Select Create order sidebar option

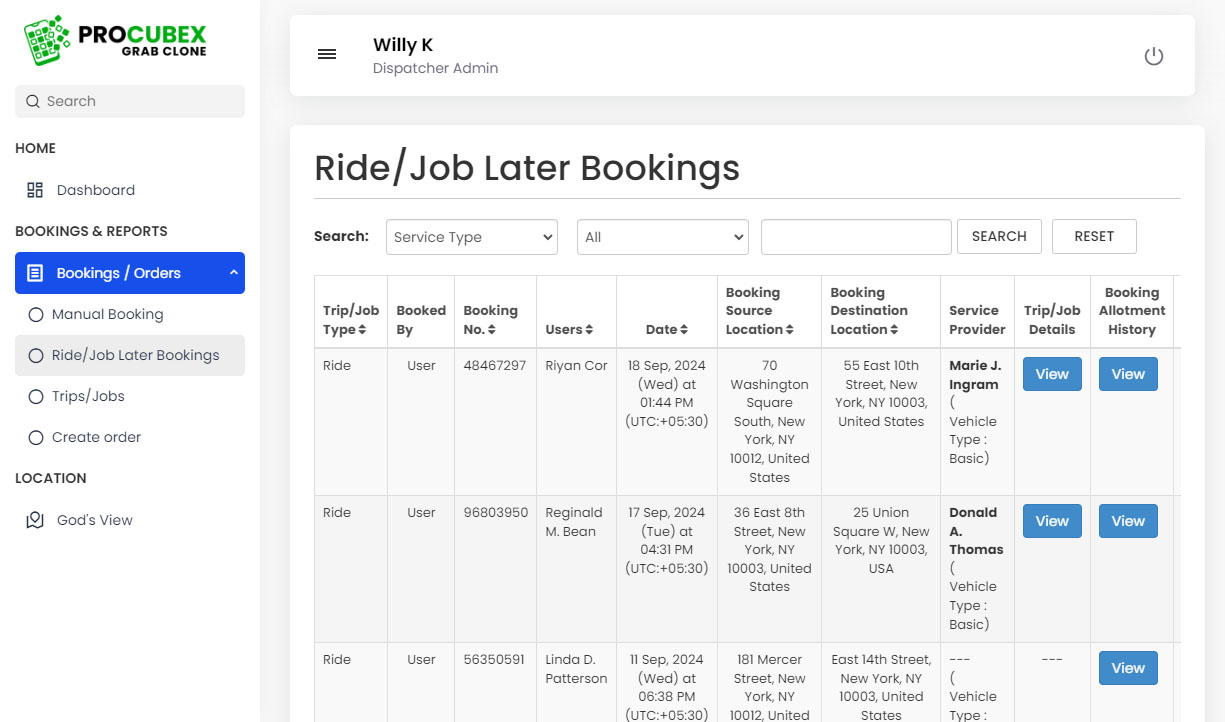pyautogui.click(x=96, y=437)
